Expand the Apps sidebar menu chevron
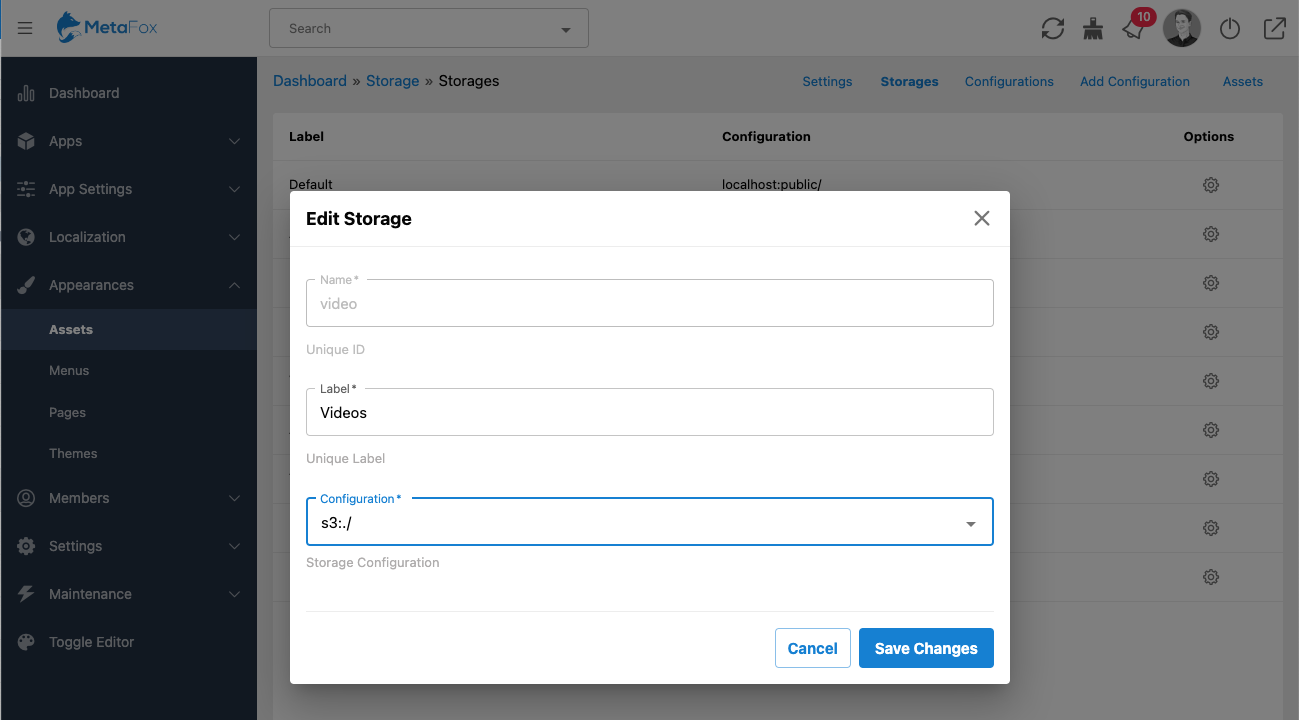1299x720 pixels. 234,141
